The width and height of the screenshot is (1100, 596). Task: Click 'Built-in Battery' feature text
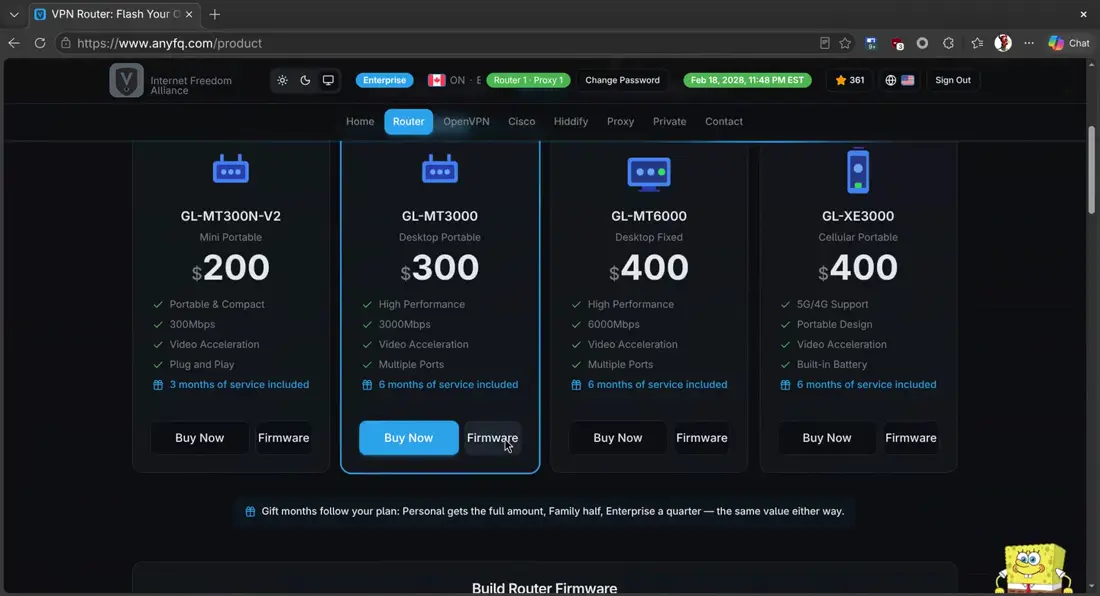pyautogui.click(x=831, y=365)
